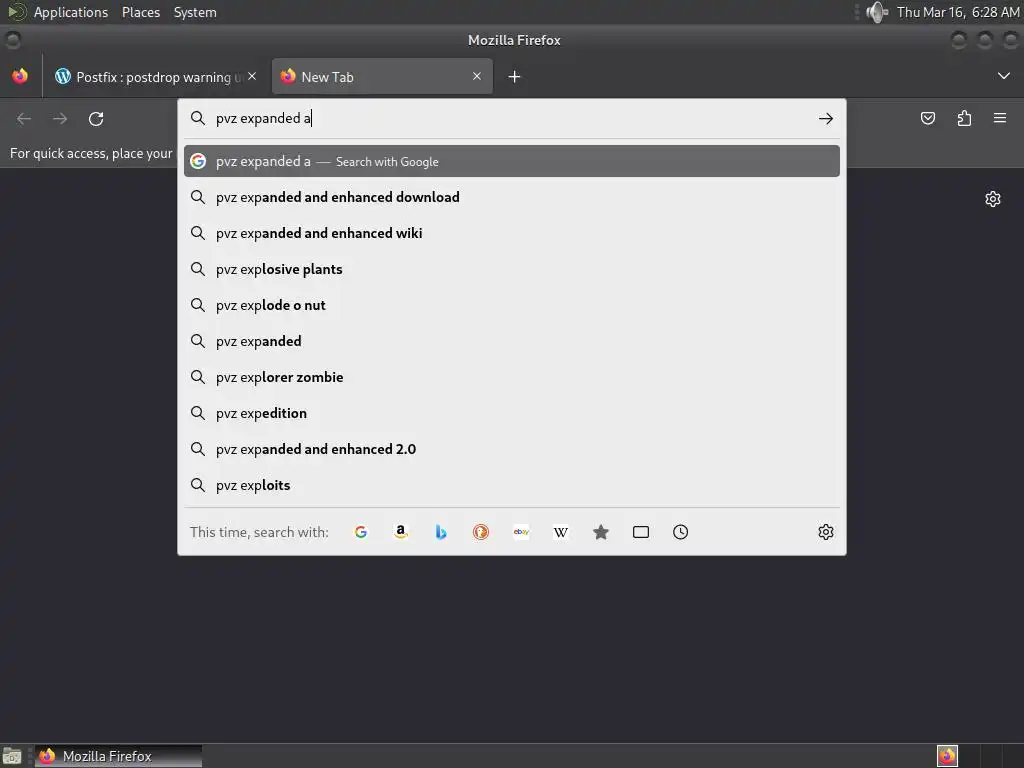Click the Go arrow in the address bar
The height and width of the screenshot is (768, 1024).
point(825,119)
